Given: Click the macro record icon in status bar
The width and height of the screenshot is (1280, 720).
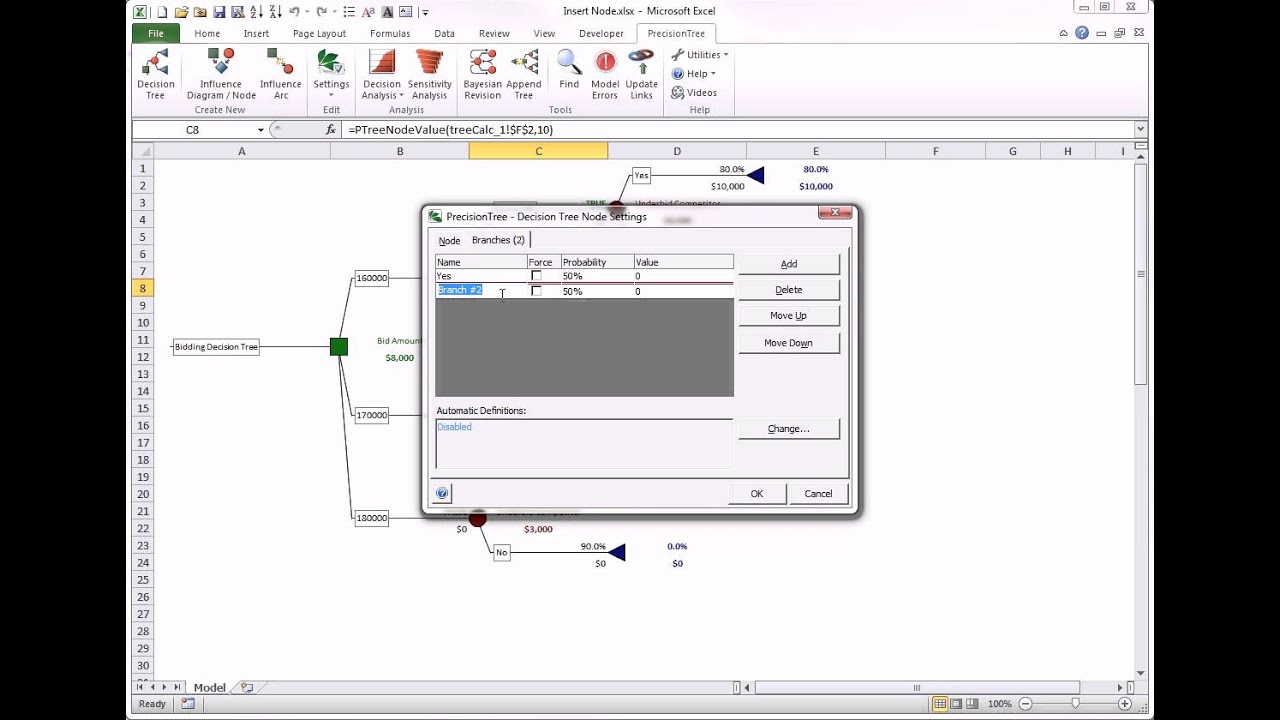Looking at the screenshot, I should [188, 704].
